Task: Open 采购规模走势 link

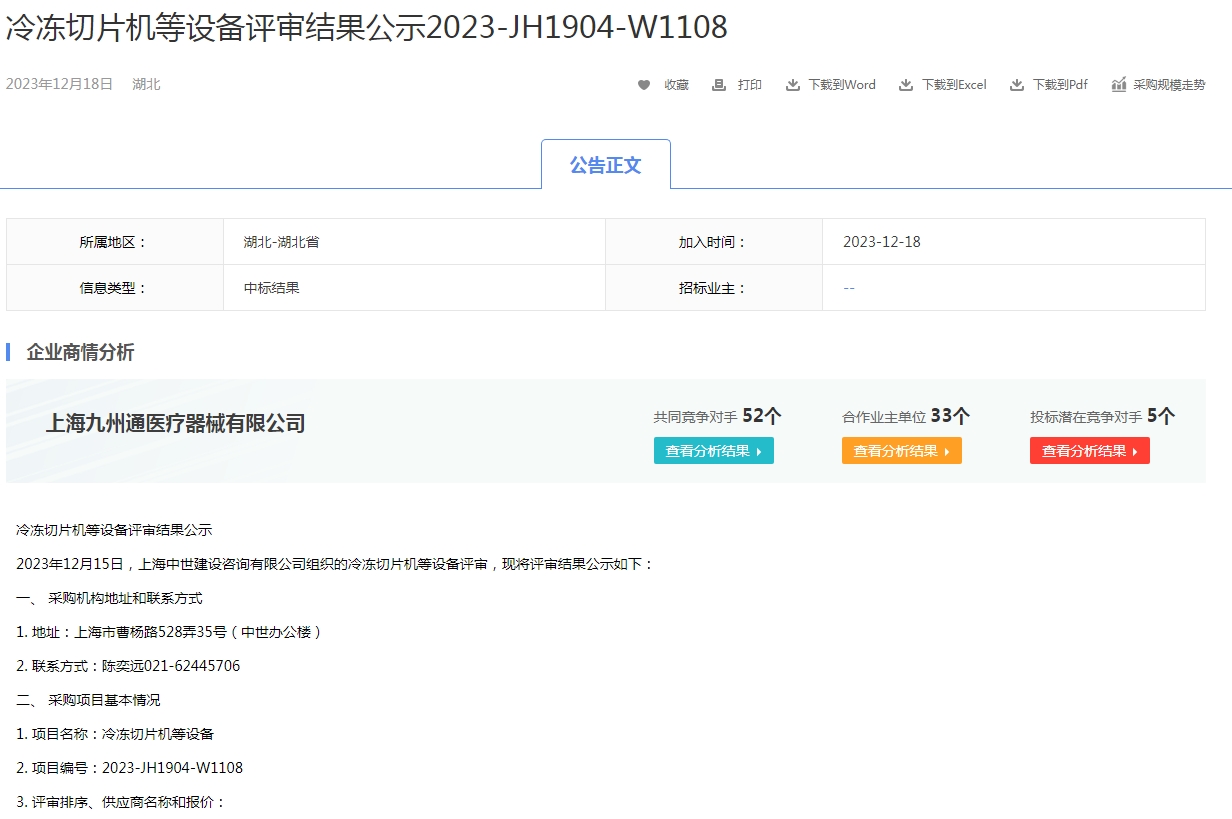Action: 1169,85
